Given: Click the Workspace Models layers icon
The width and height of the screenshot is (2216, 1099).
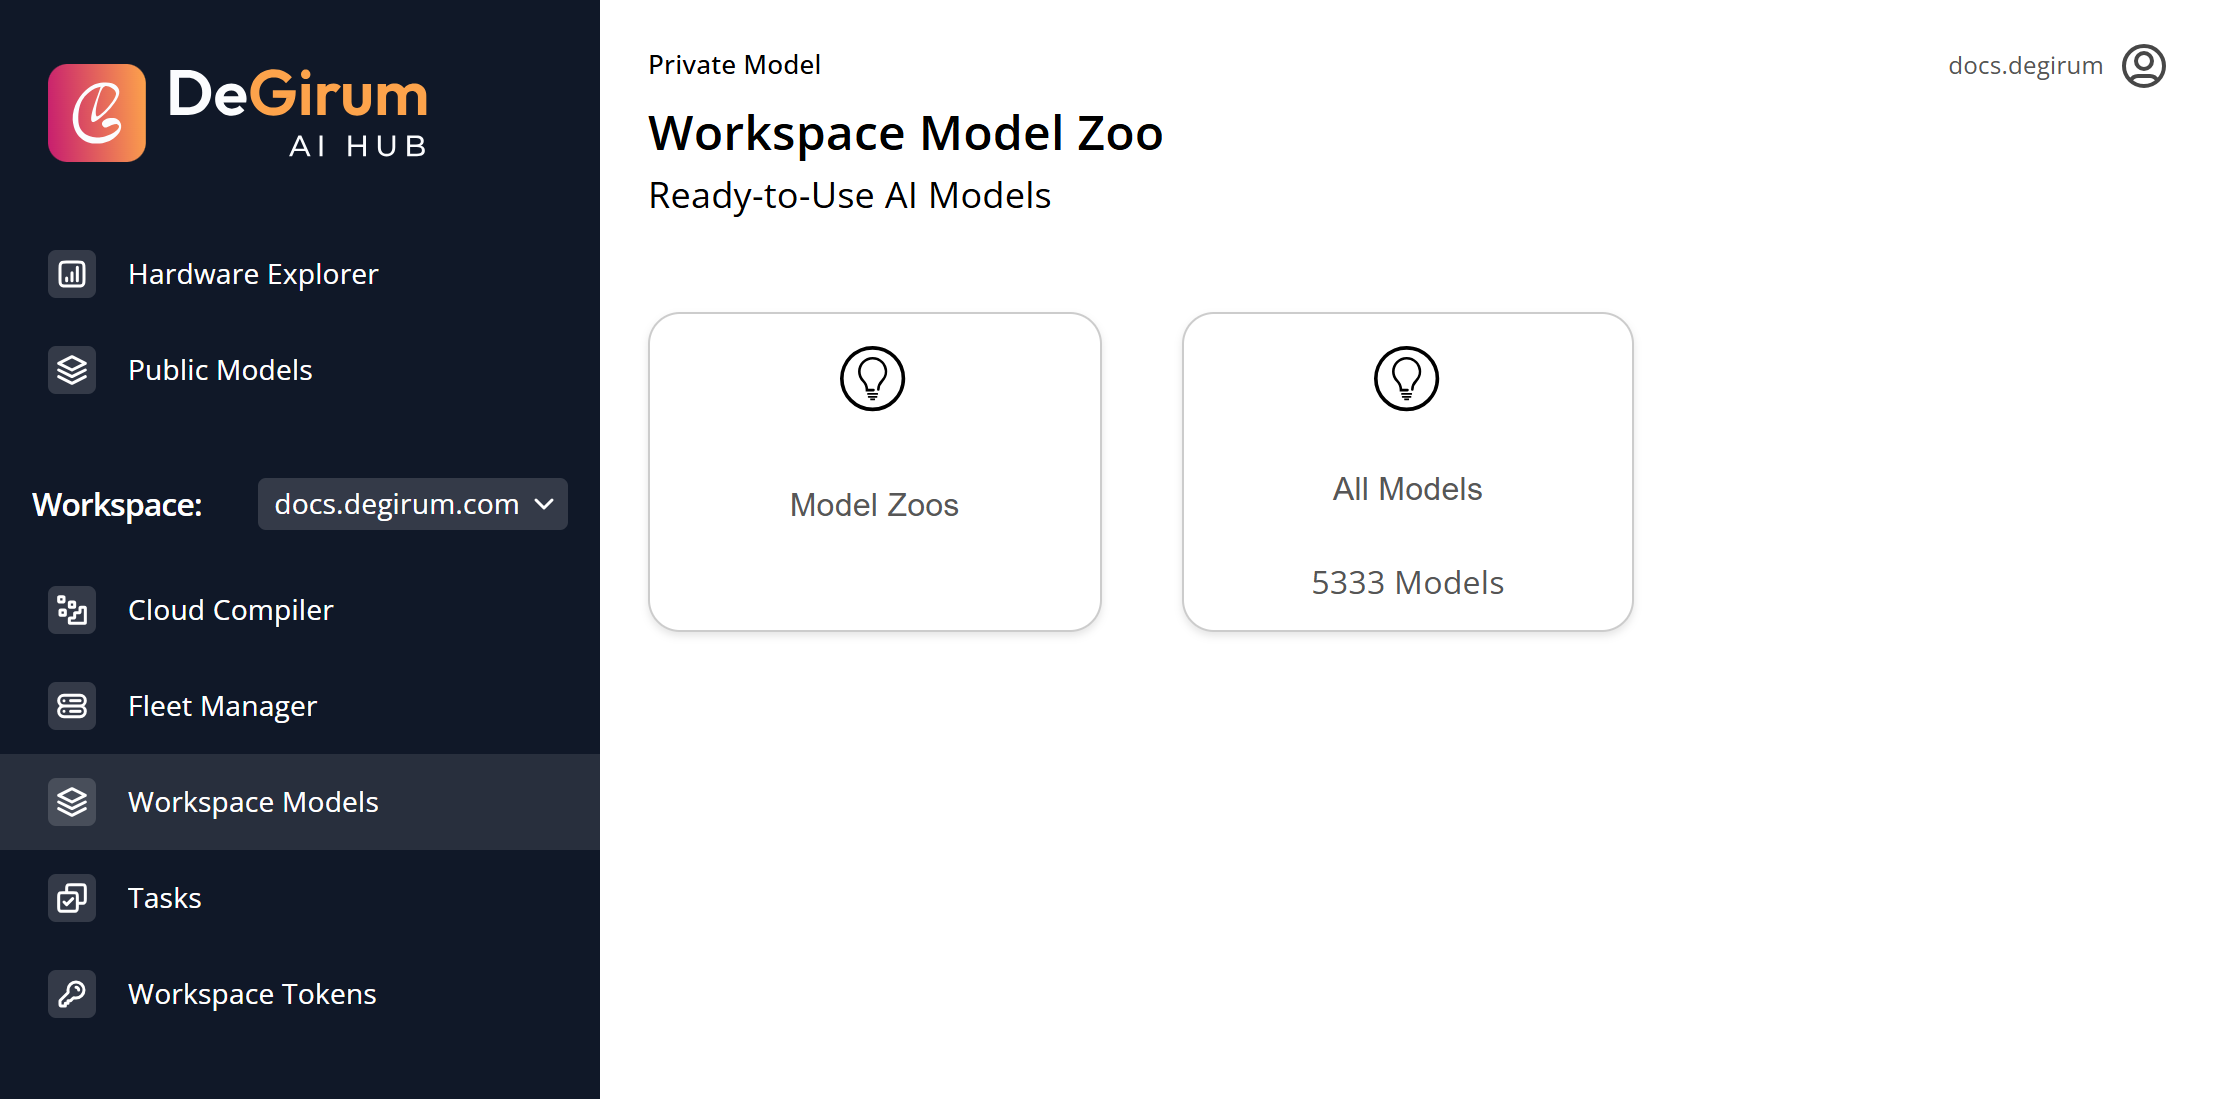Looking at the screenshot, I should tap(72, 802).
